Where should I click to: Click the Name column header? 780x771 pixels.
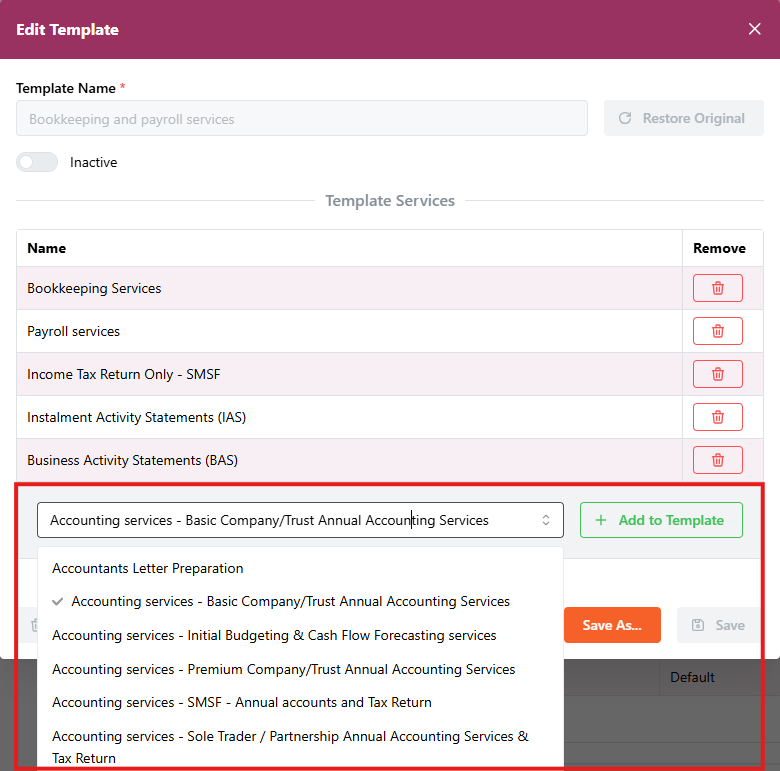click(47, 248)
